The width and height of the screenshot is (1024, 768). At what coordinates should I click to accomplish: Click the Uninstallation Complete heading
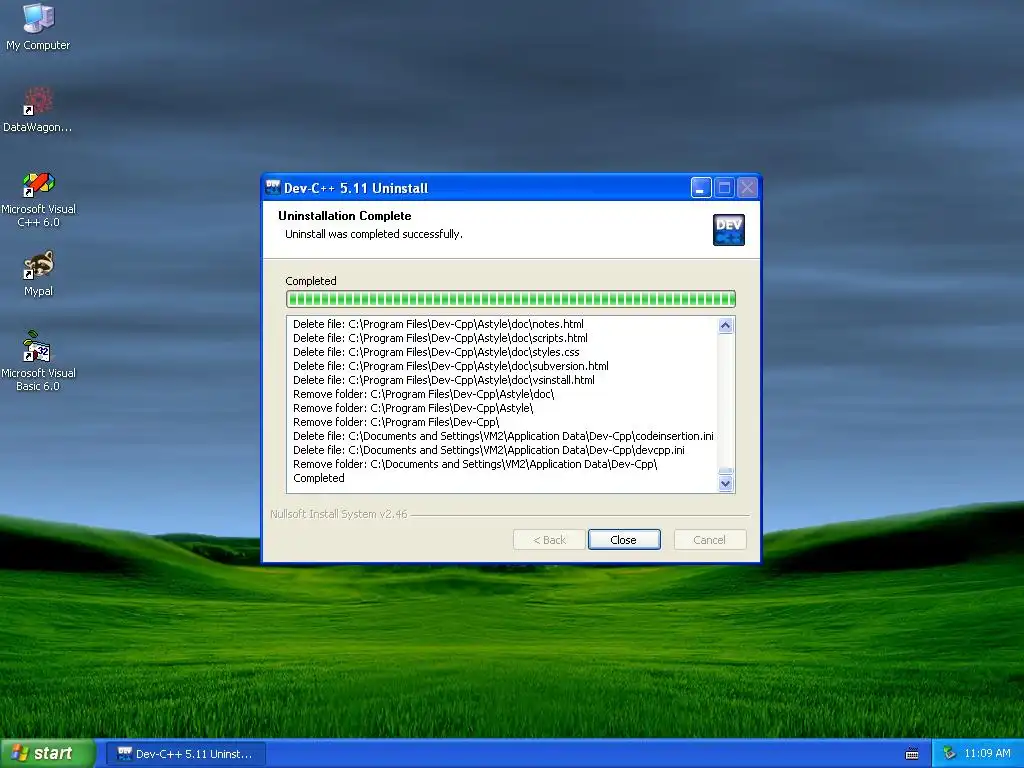coord(345,216)
